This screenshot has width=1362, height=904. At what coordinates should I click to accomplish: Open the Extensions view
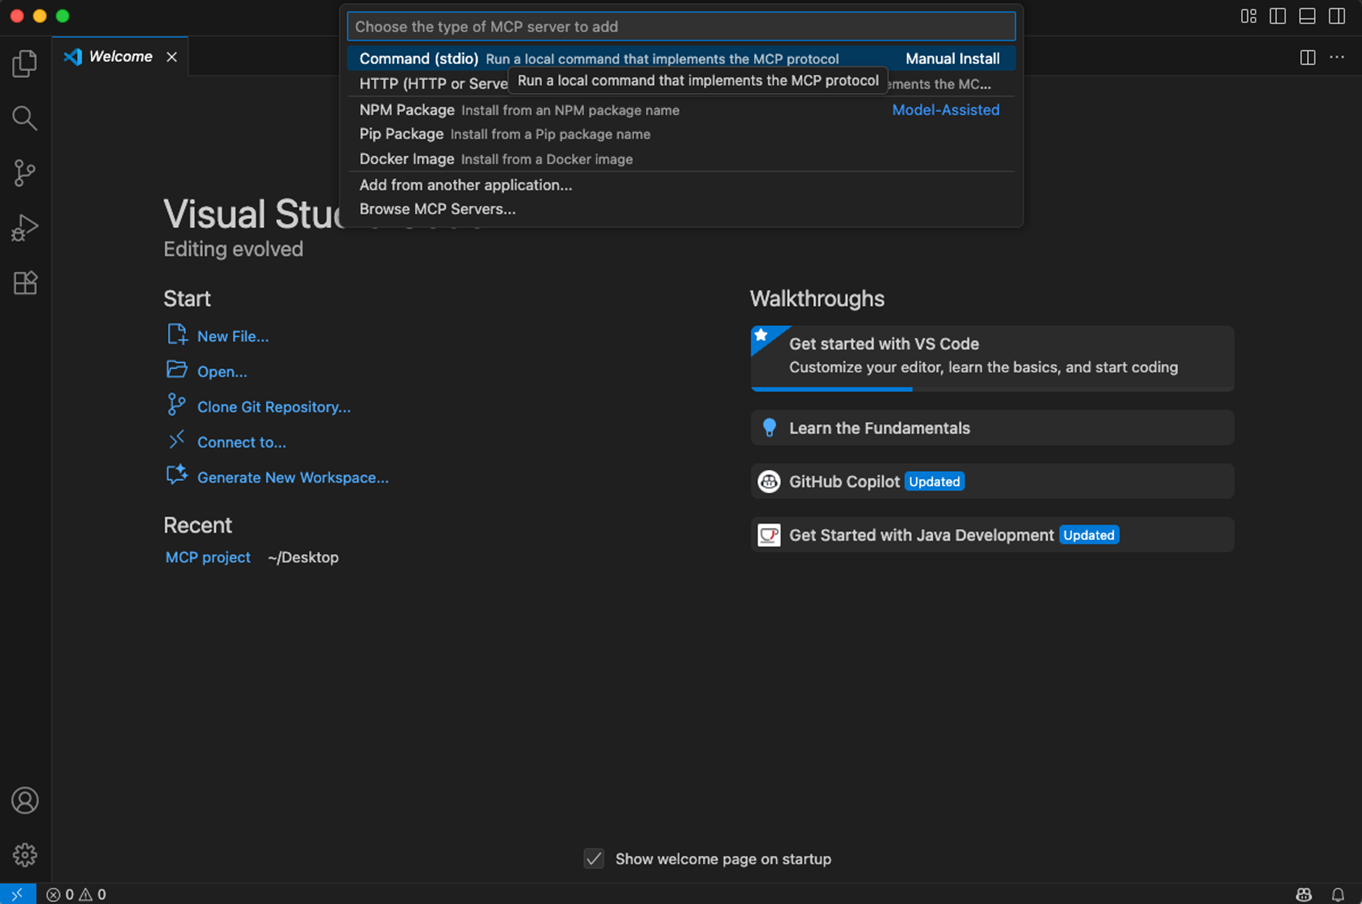[25, 283]
